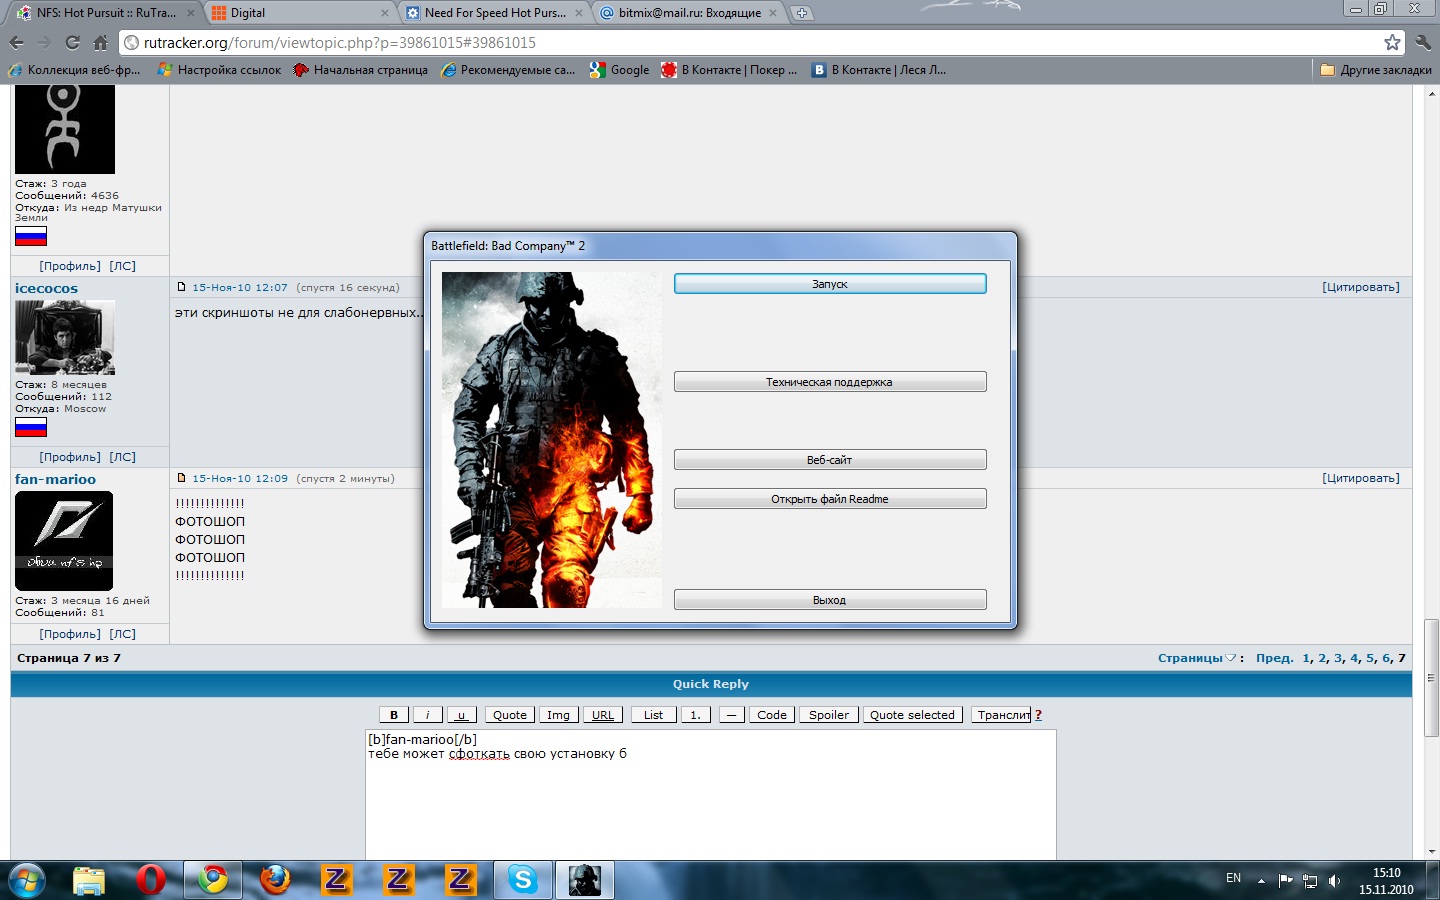Viewport: 1440px width, 900px height.
Task: Open [Профиль] link under fan-marioo
Action: click(x=70, y=634)
